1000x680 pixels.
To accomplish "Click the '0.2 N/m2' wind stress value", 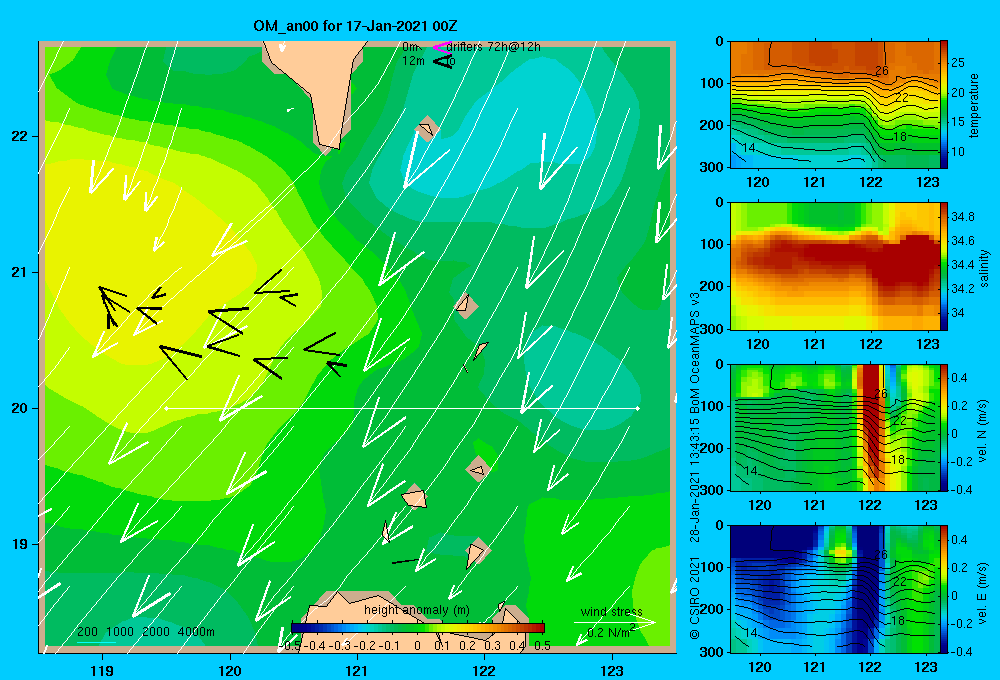I will [x=610, y=632].
